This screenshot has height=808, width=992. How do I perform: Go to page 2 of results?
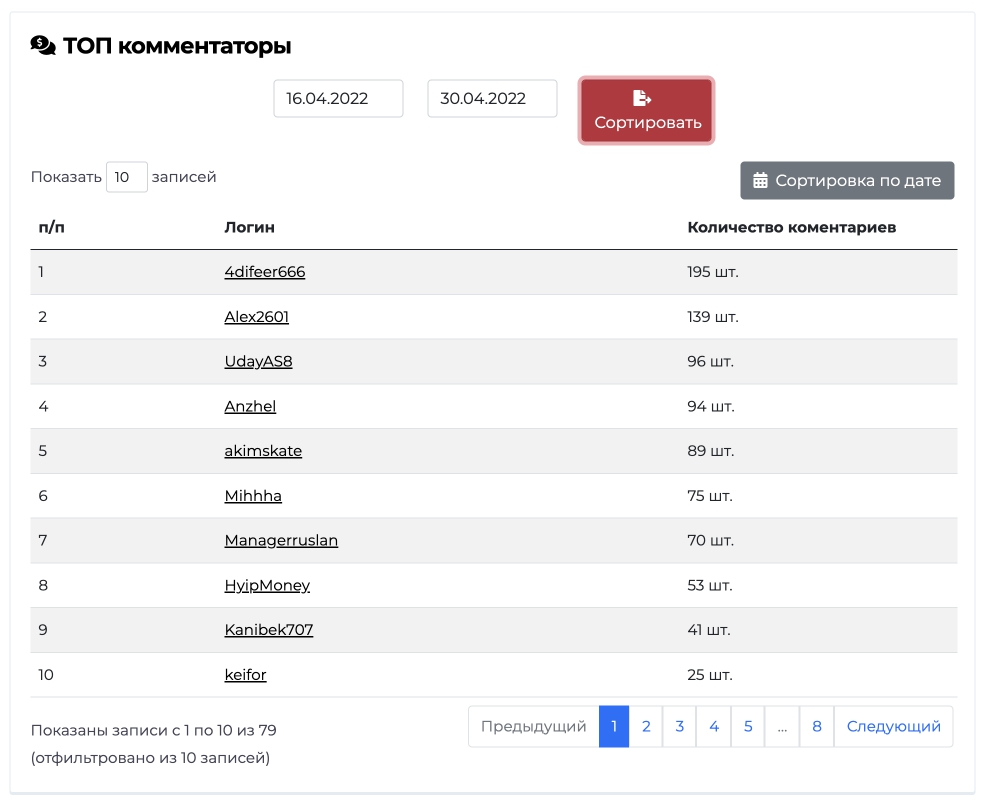(x=646, y=726)
